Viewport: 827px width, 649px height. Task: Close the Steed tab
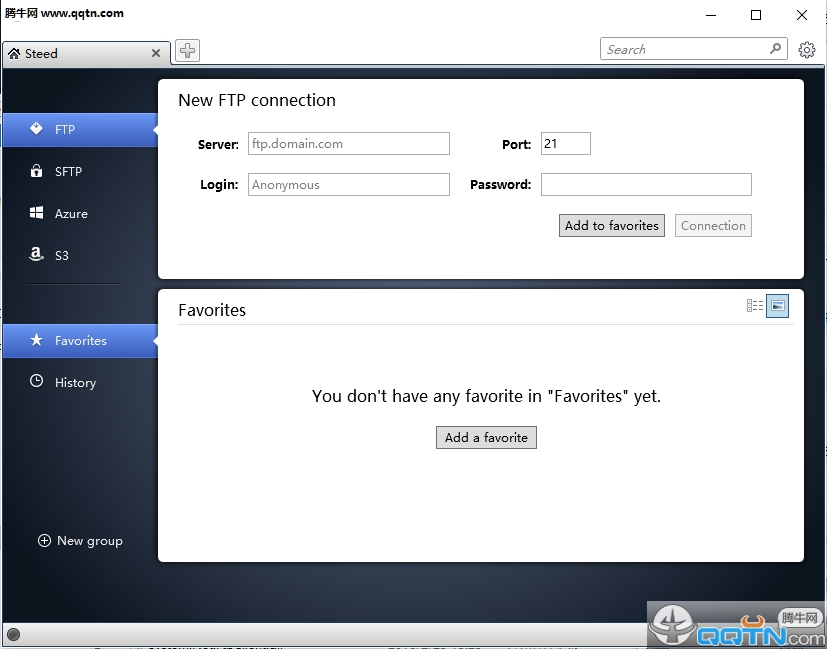[x=156, y=54]
